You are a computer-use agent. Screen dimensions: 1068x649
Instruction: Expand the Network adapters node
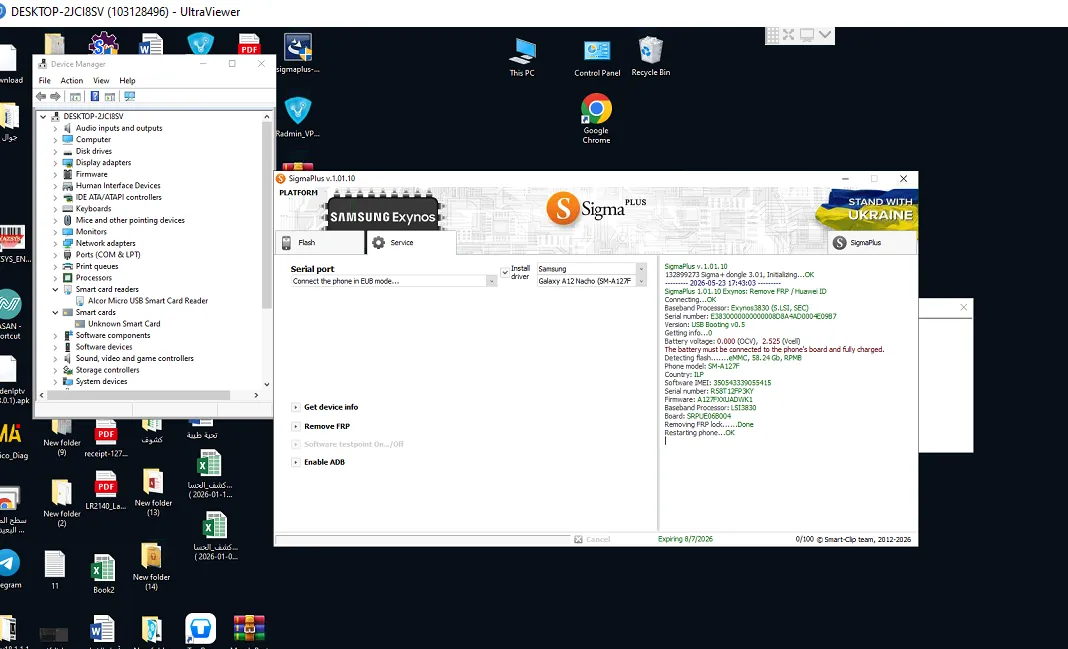point(55,243)
